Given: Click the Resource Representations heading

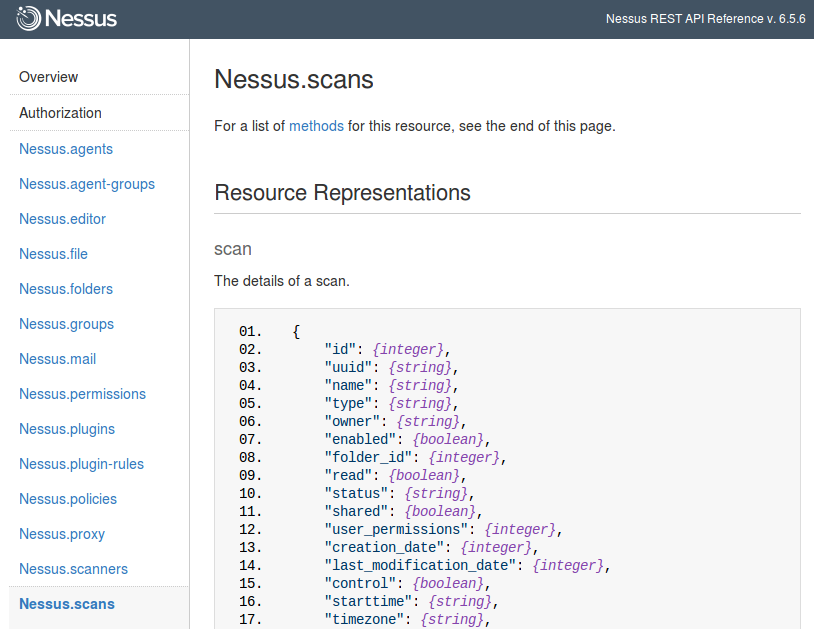Looking at the screenshot, I should [x=343, y=193].
